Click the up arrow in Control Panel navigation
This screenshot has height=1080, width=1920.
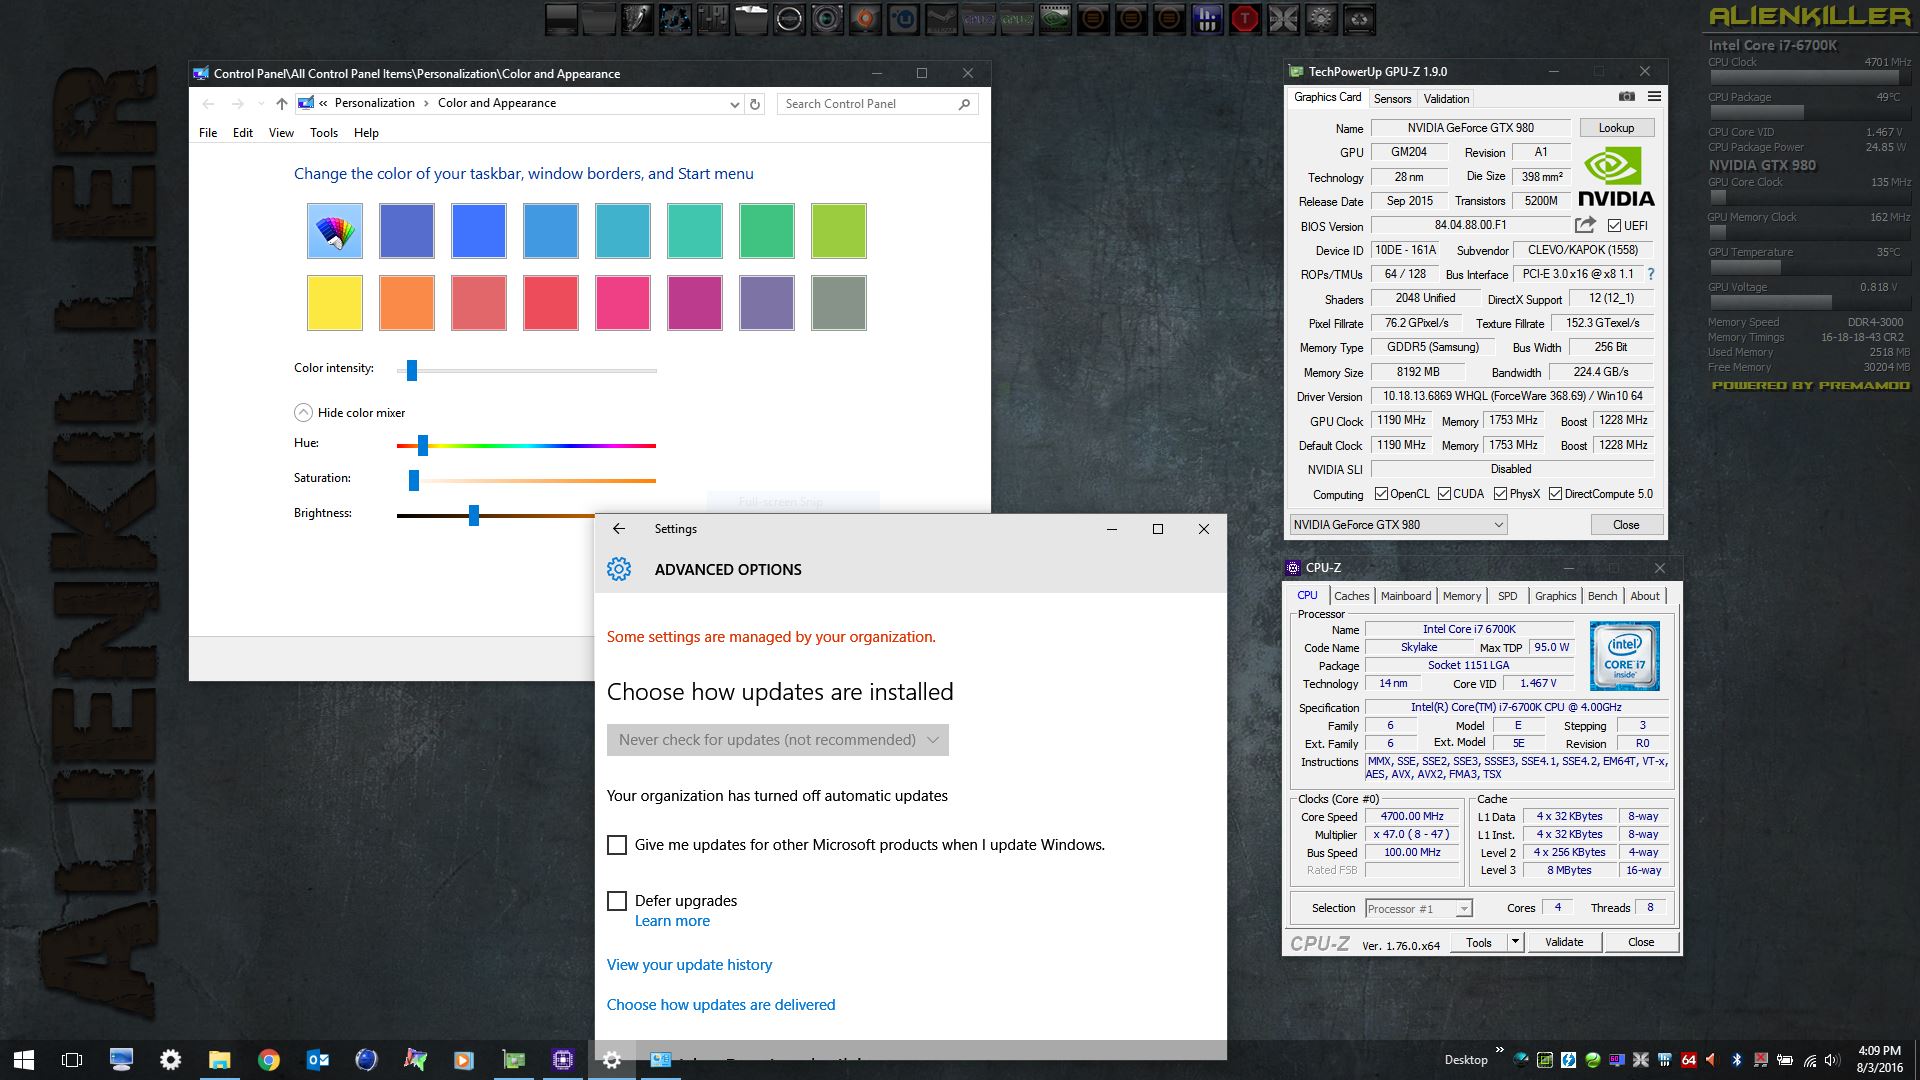[282, 104]
